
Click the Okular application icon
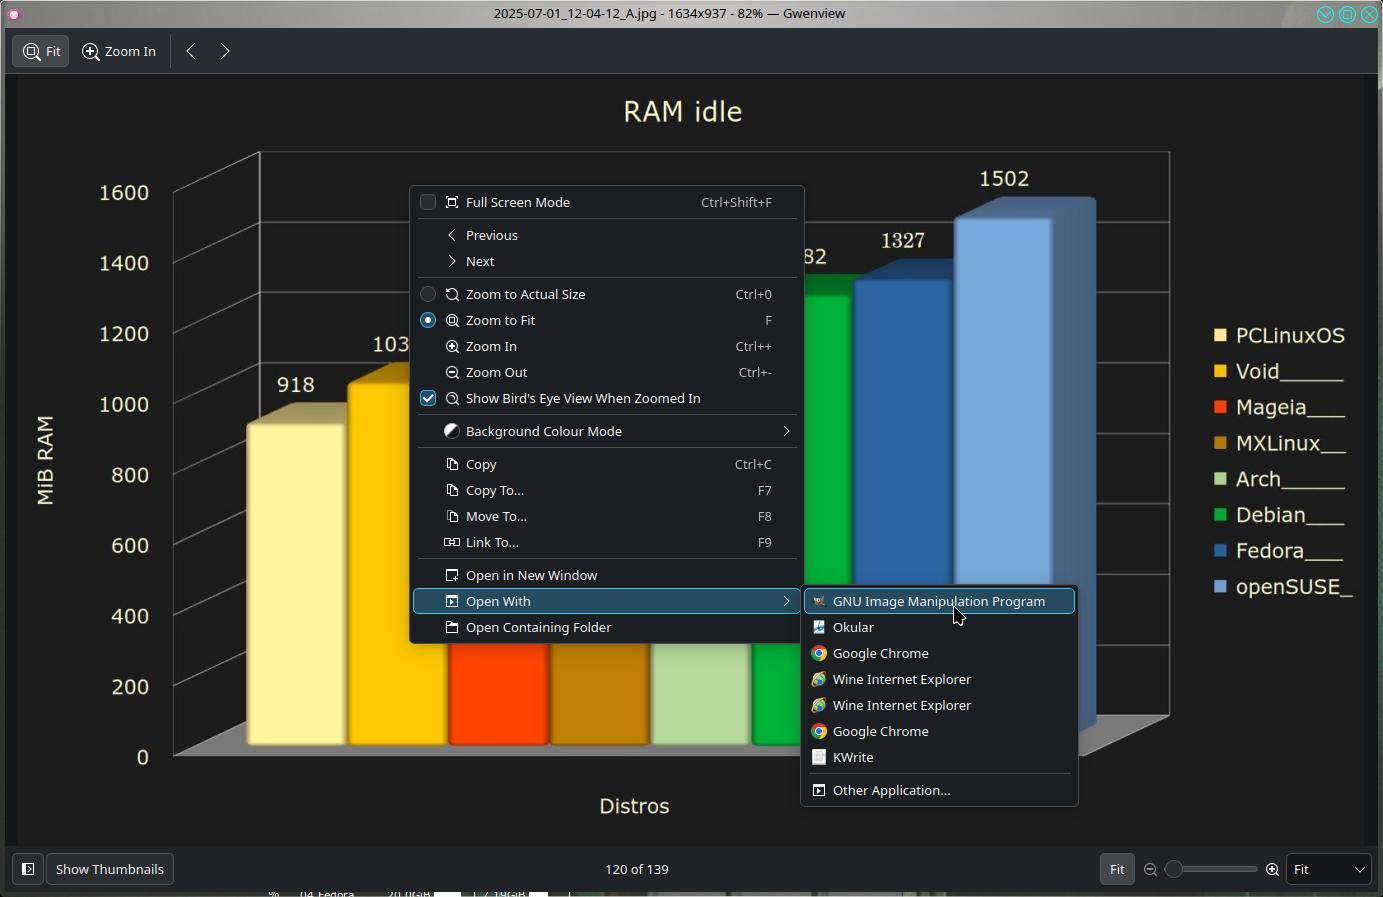819,627
